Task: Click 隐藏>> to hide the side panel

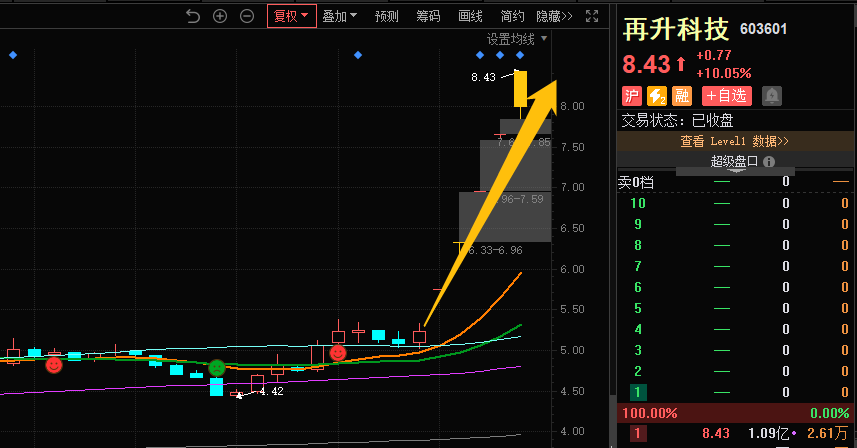Action: click(554, 16)
